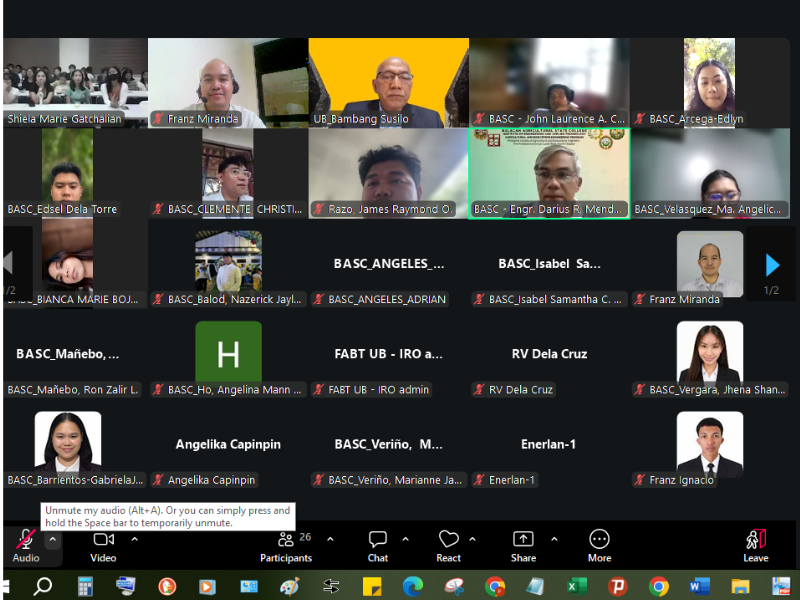
Task: Click Franz Ignacio's profile photo
Action: pos(710,443)
